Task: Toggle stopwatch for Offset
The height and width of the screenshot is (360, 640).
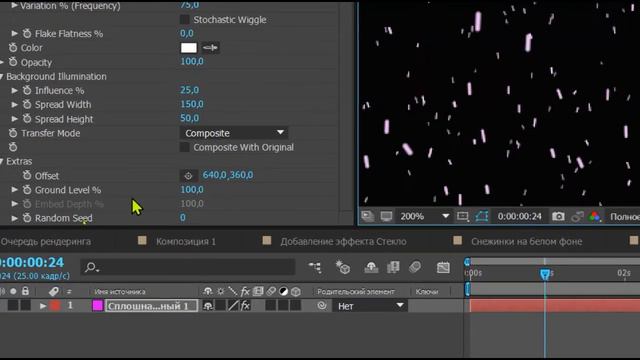Action: 27,176
